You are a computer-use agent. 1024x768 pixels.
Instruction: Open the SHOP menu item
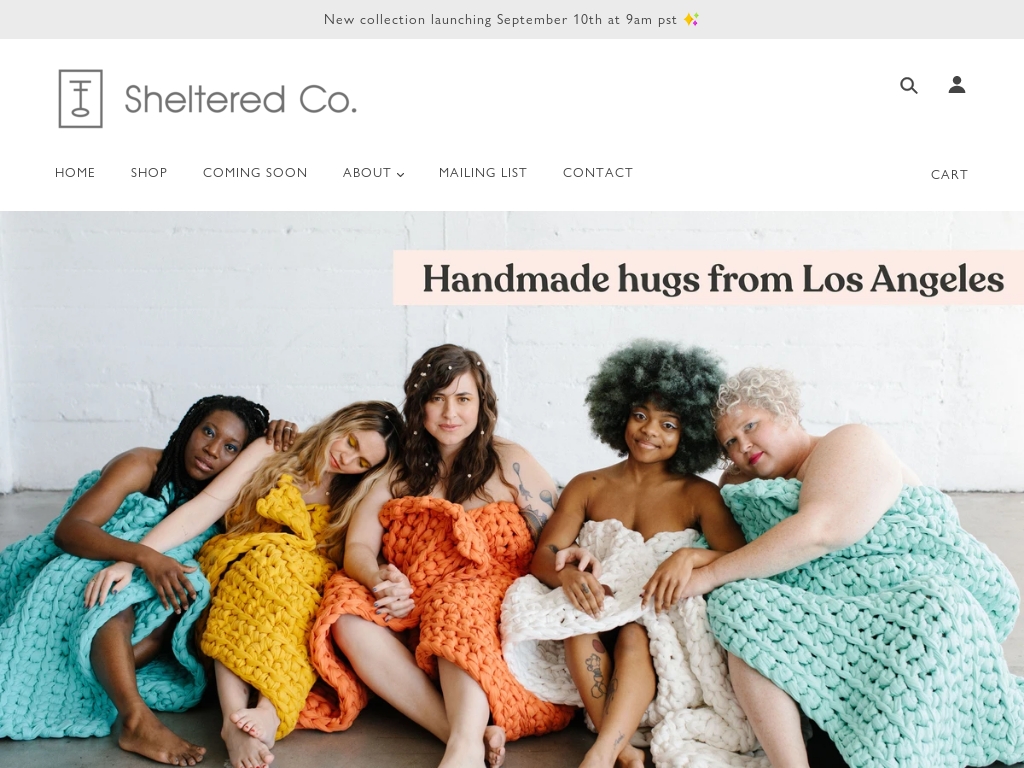click(x=149, y=172)
